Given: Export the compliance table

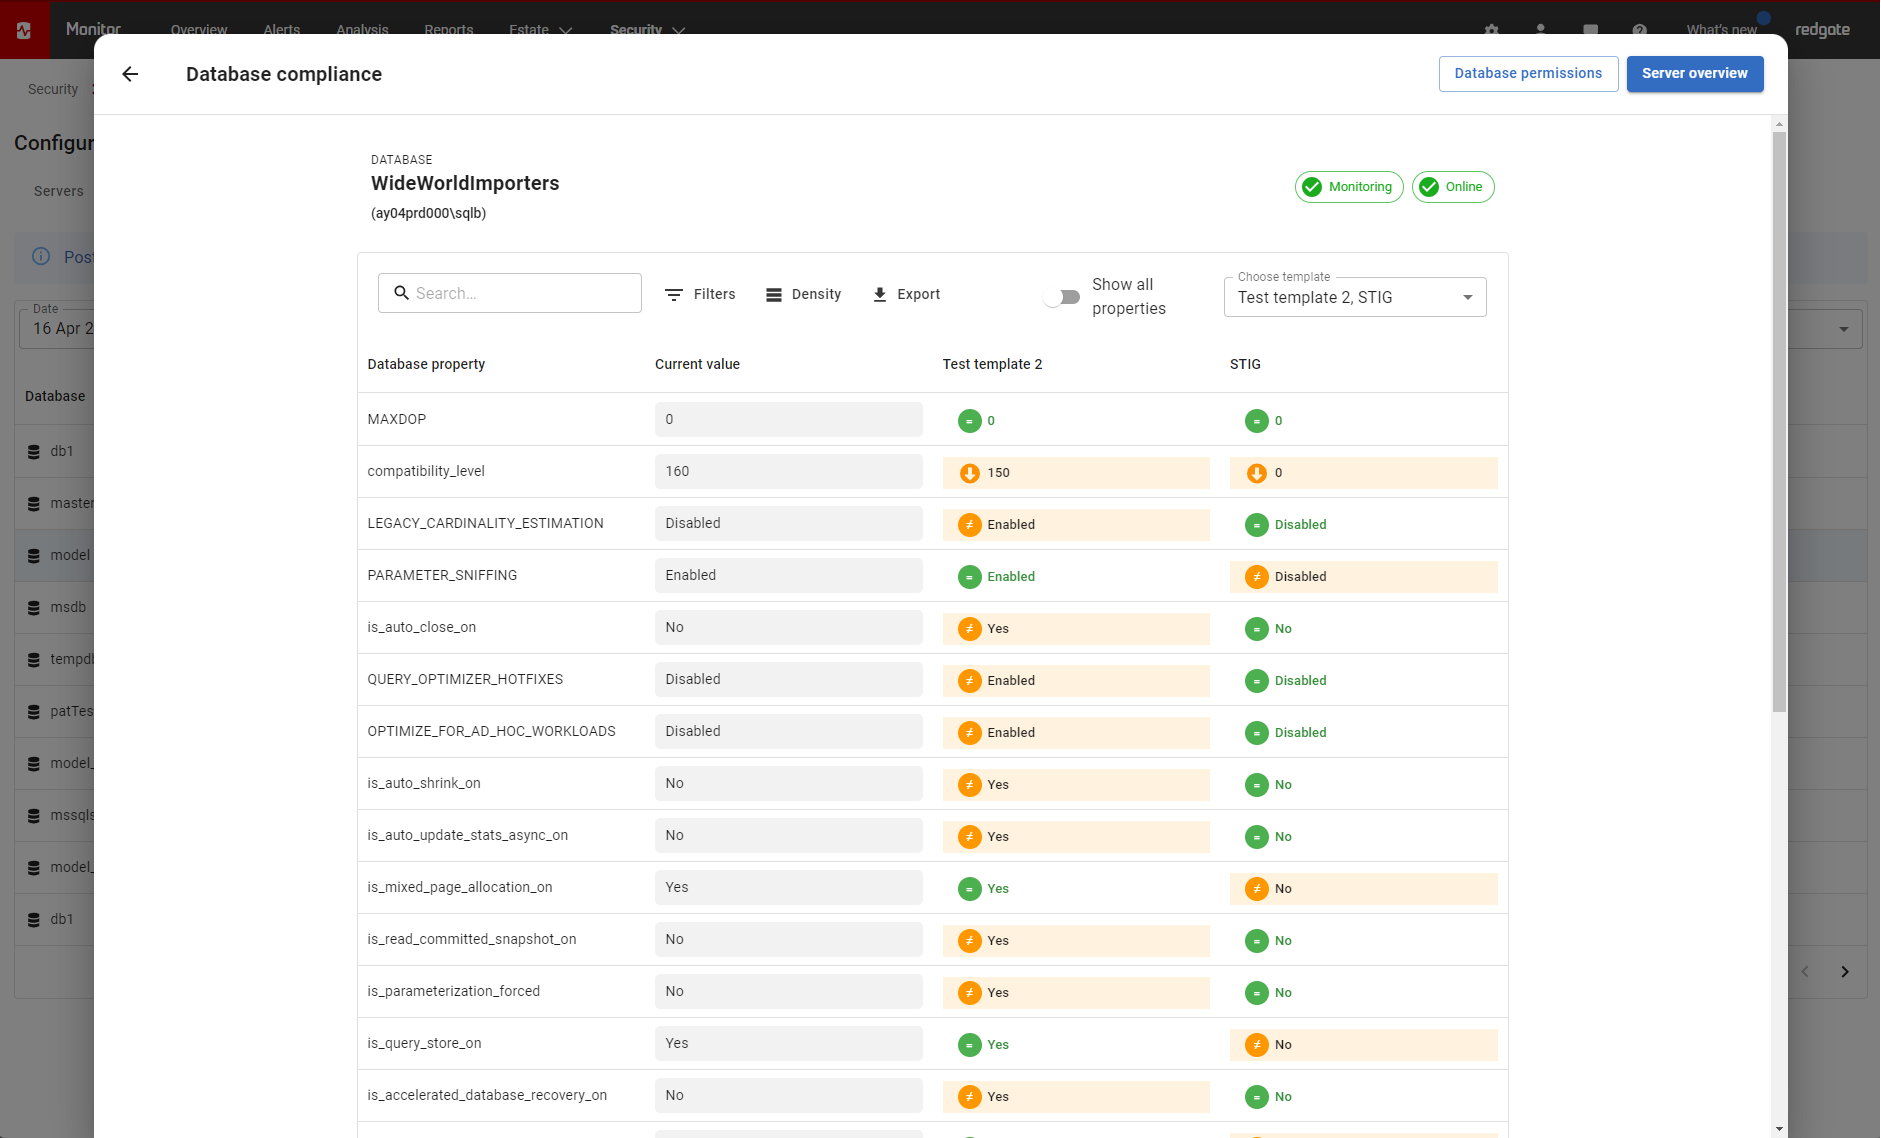Looking at the screenshot, I should point(906,294).
